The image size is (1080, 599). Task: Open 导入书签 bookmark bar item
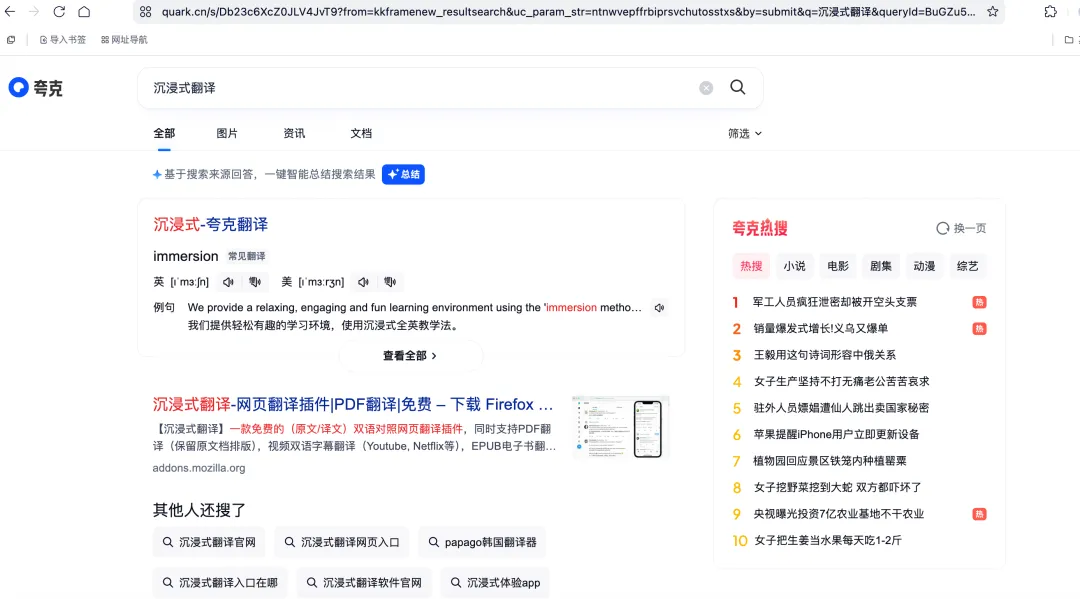click(63, 40)
